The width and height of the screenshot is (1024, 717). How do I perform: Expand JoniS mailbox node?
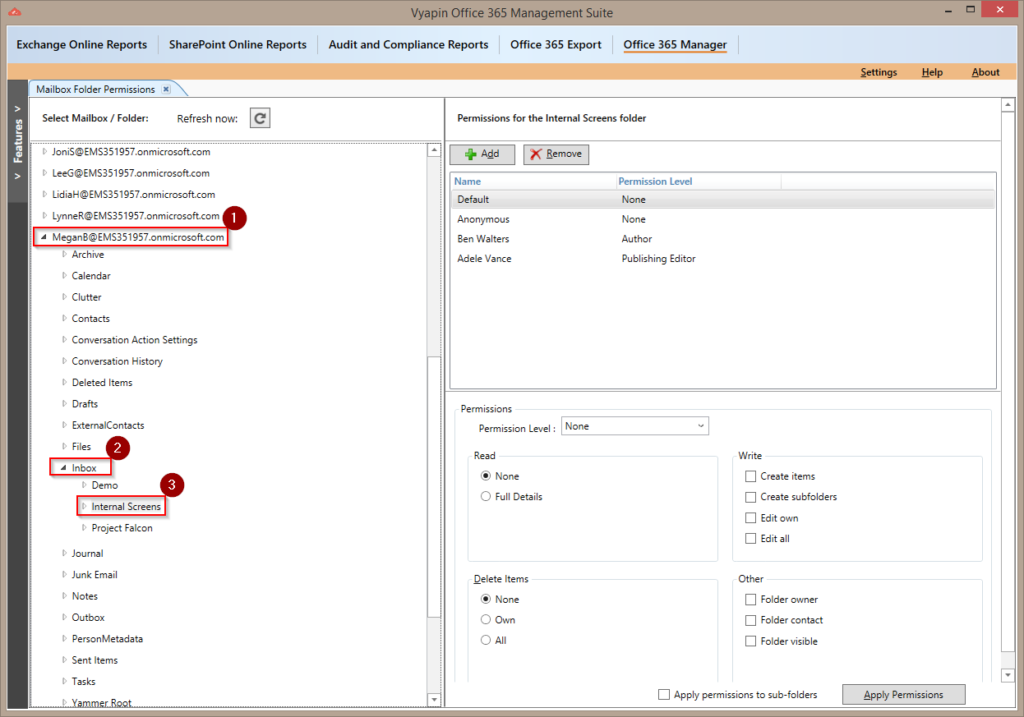tap(44, 151)
